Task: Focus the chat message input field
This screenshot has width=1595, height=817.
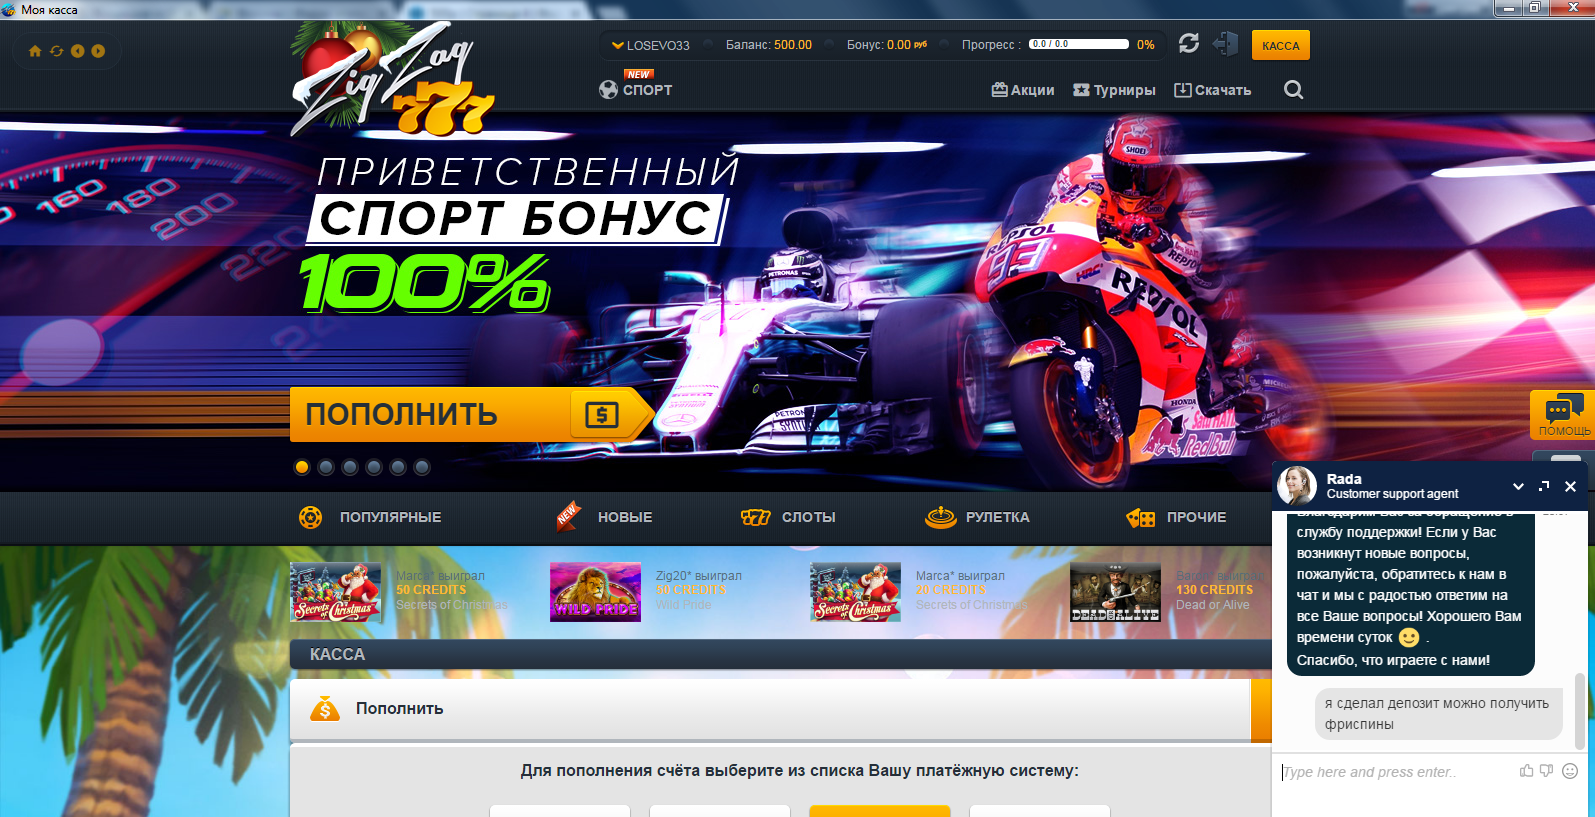Action: [1395, 772]
